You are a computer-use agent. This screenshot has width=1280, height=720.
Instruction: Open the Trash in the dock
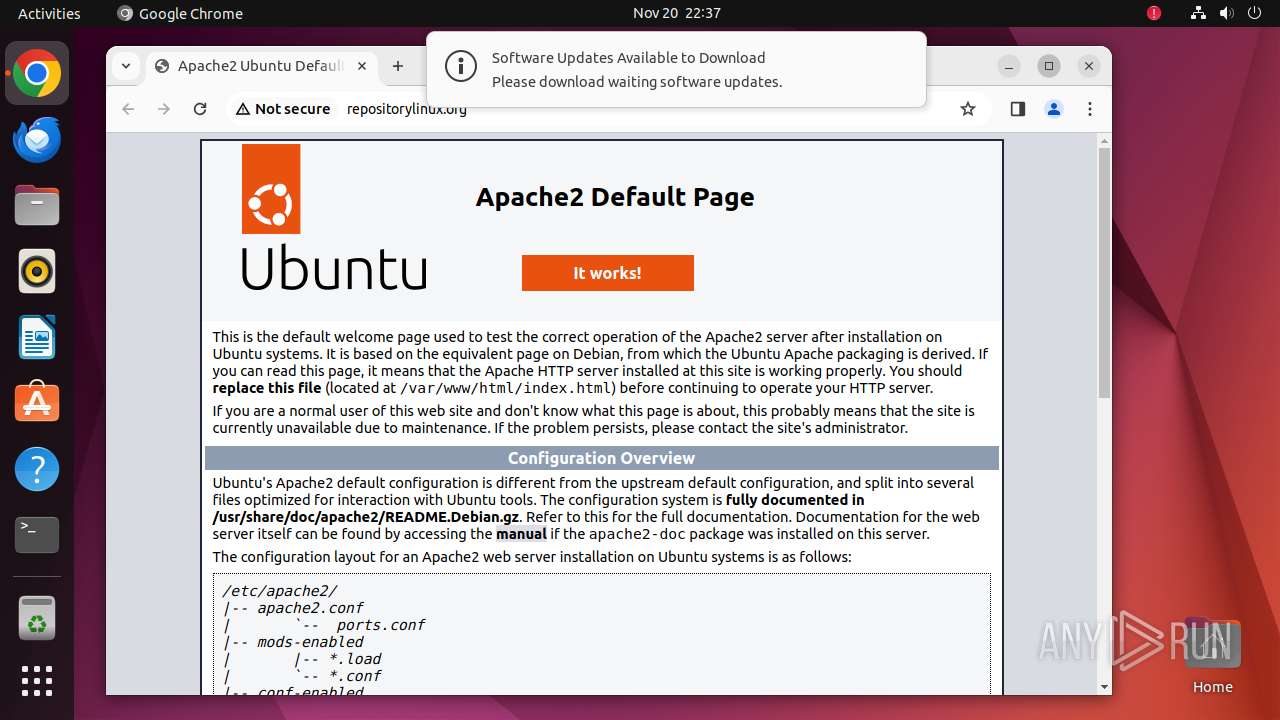tap(37, 617)
